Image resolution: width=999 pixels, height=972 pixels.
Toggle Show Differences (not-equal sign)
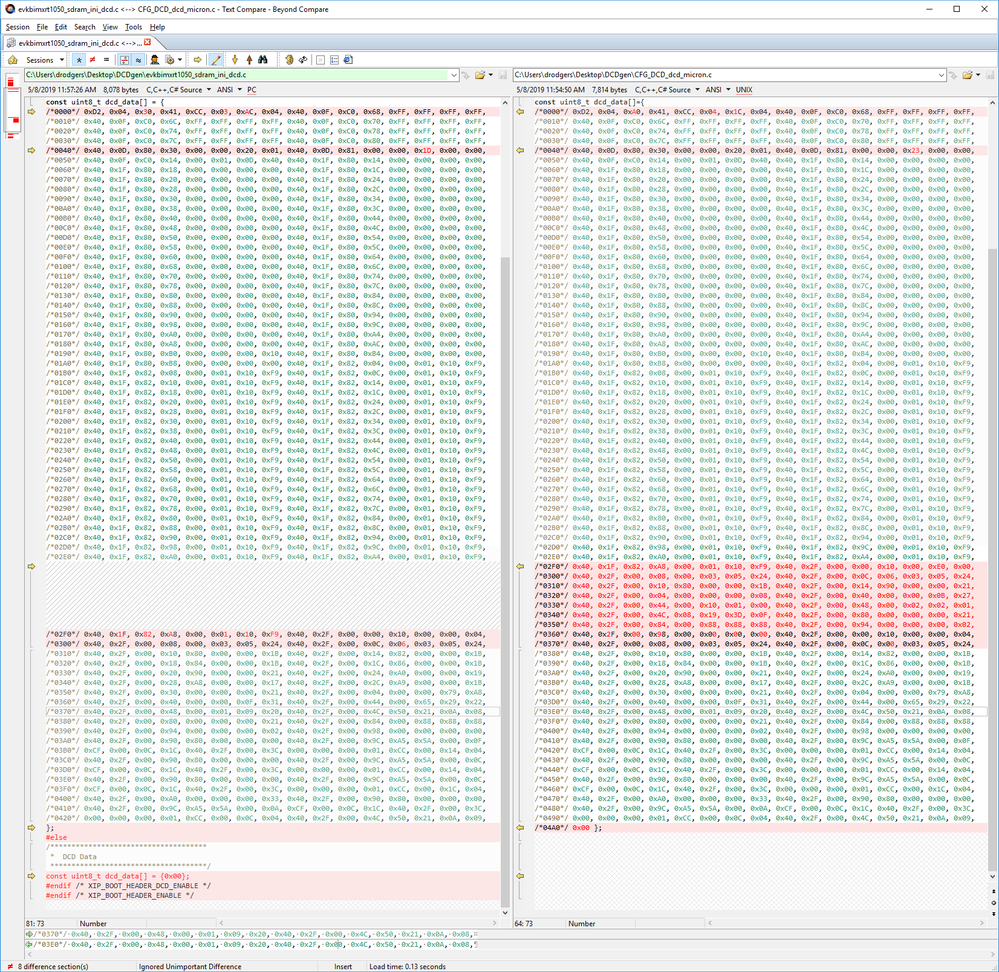[92, 60]
